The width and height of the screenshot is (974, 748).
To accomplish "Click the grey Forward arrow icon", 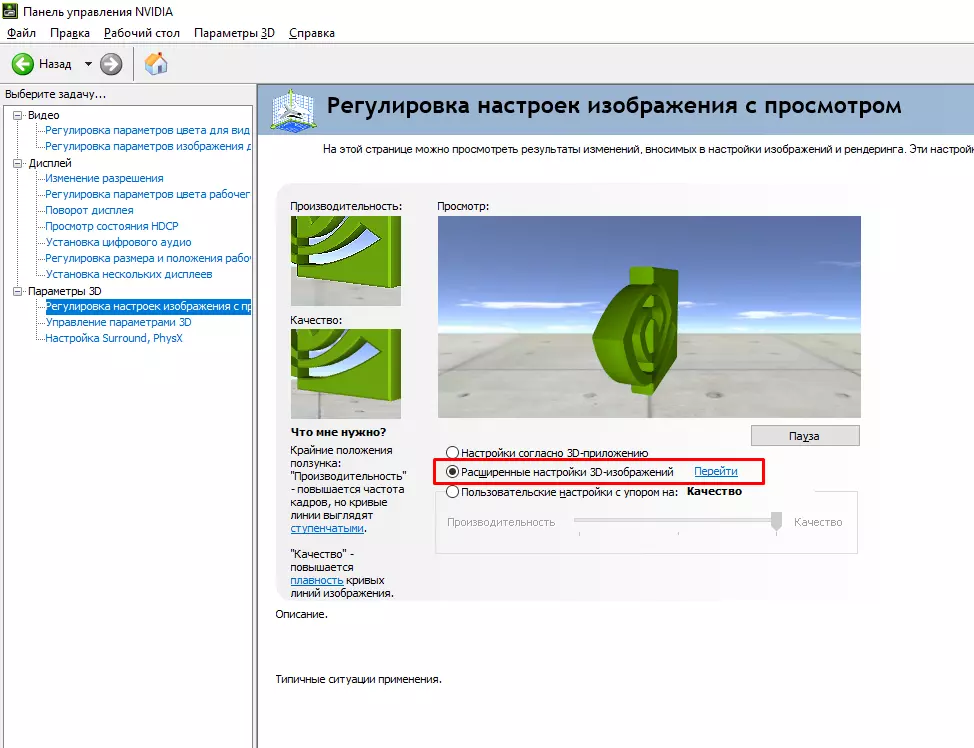I will (111, 64).
